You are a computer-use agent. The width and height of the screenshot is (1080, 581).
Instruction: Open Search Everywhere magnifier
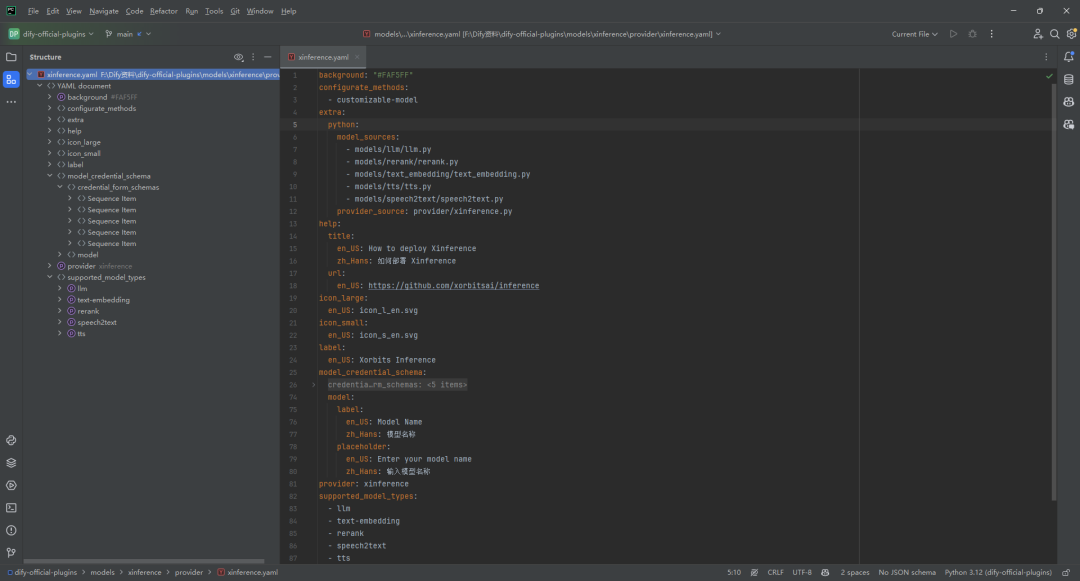pos(1055,34)
